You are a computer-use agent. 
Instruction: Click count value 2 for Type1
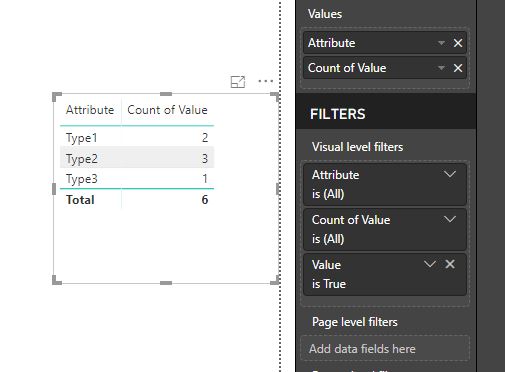point(205,138)
